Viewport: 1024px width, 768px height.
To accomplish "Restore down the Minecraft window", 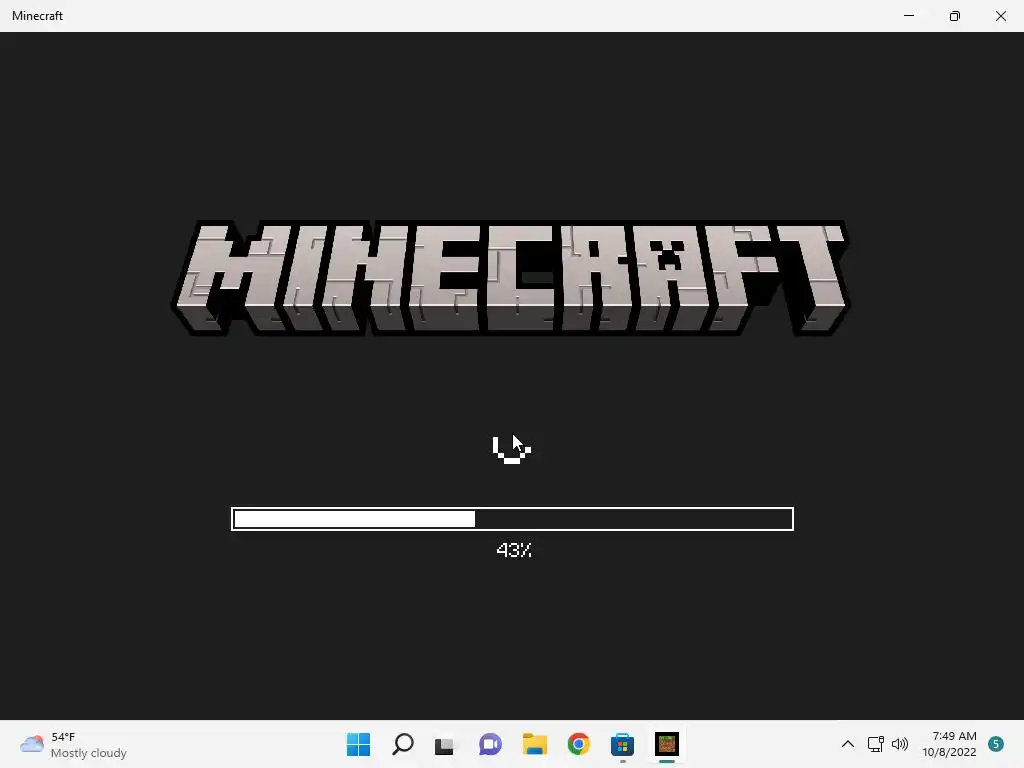I will tap(955, 16).
